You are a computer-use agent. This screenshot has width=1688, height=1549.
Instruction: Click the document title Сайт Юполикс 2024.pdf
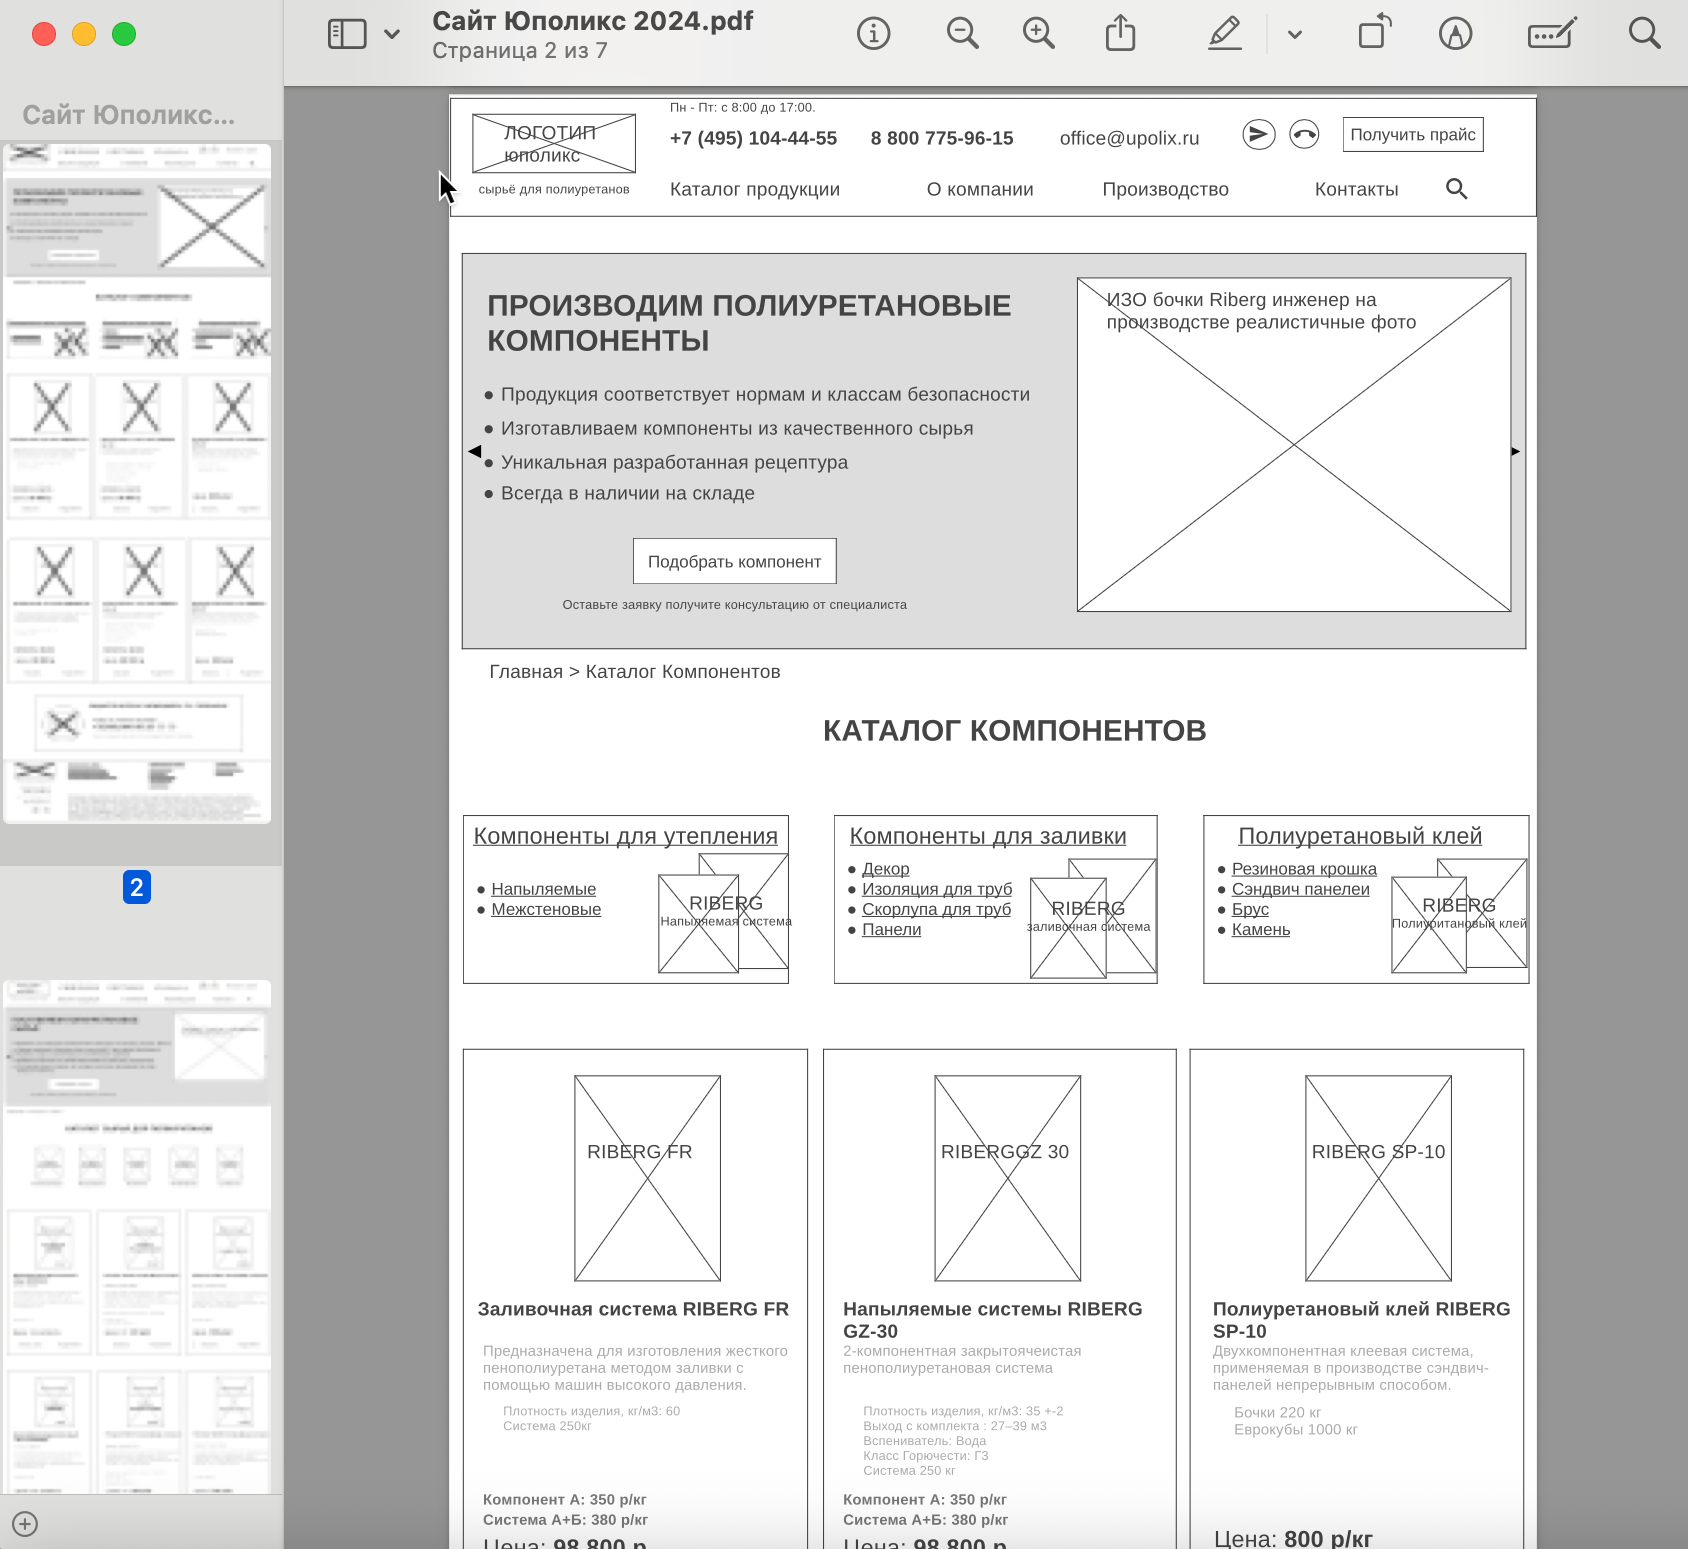(593, 21)
